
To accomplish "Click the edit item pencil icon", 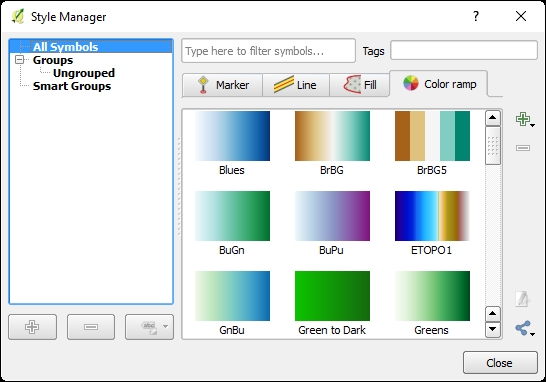I will pos(523,299).
